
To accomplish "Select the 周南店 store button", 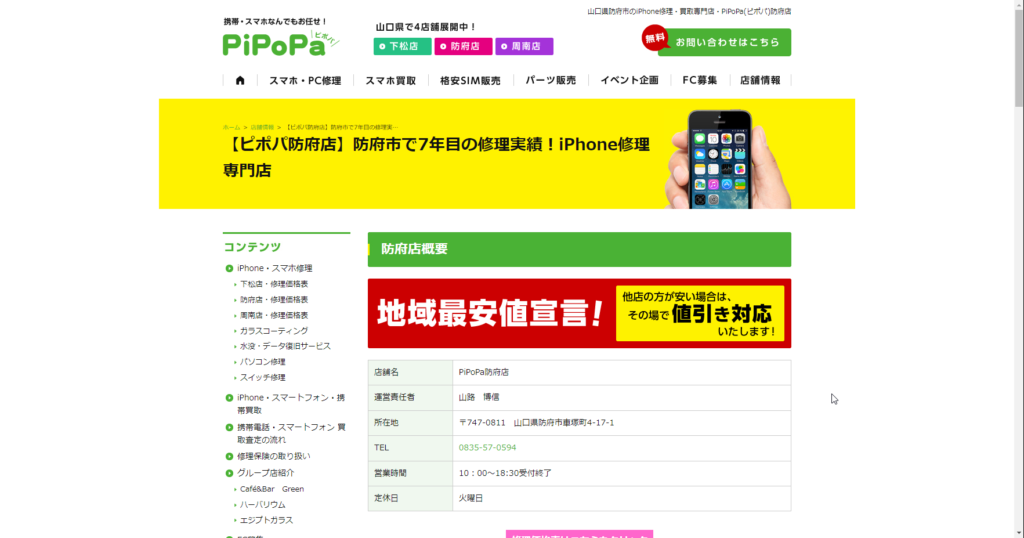I will click(x=524, y=46).
